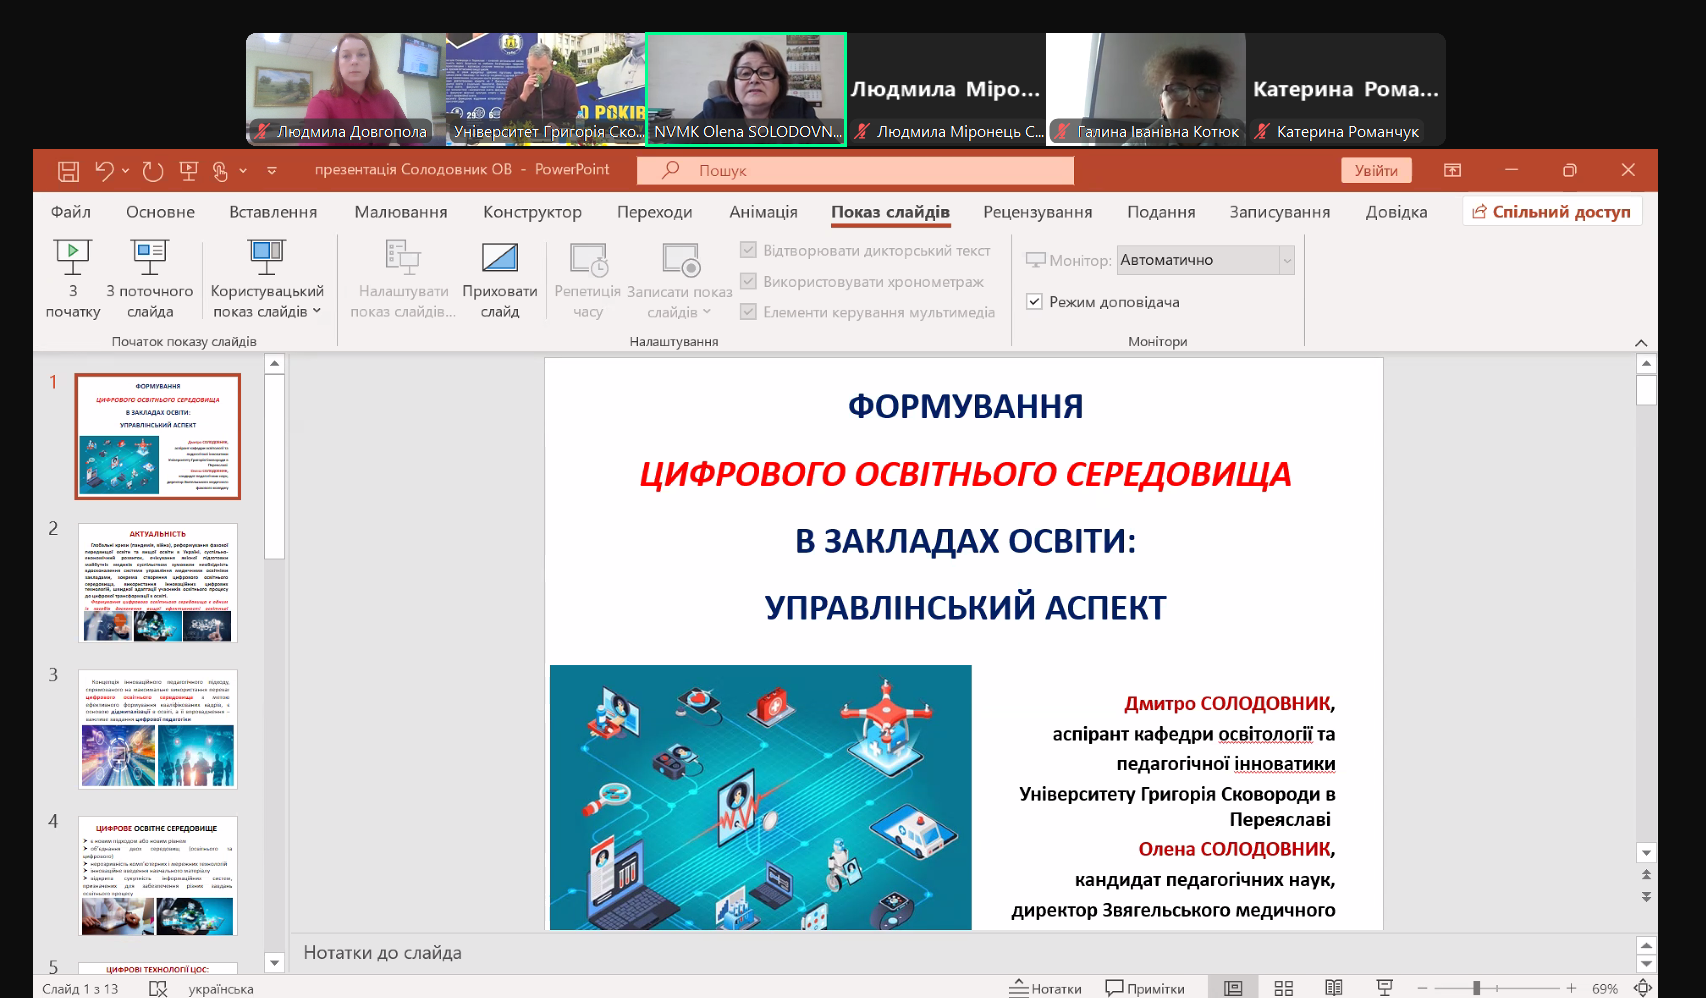Click the Save icon in the title bar

click(68, 171)
